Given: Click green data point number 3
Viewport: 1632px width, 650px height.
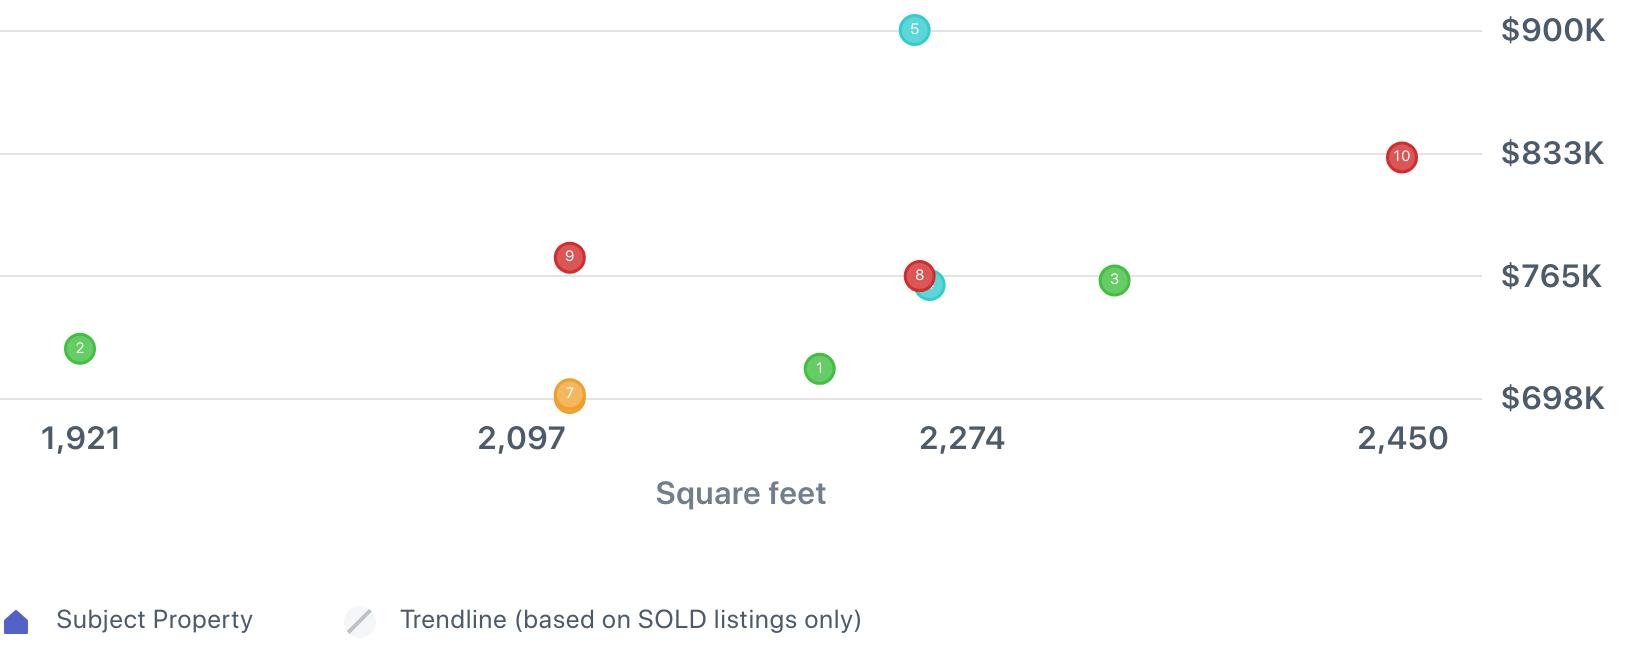Looking at the screenshot, I should coord(1114,281).
